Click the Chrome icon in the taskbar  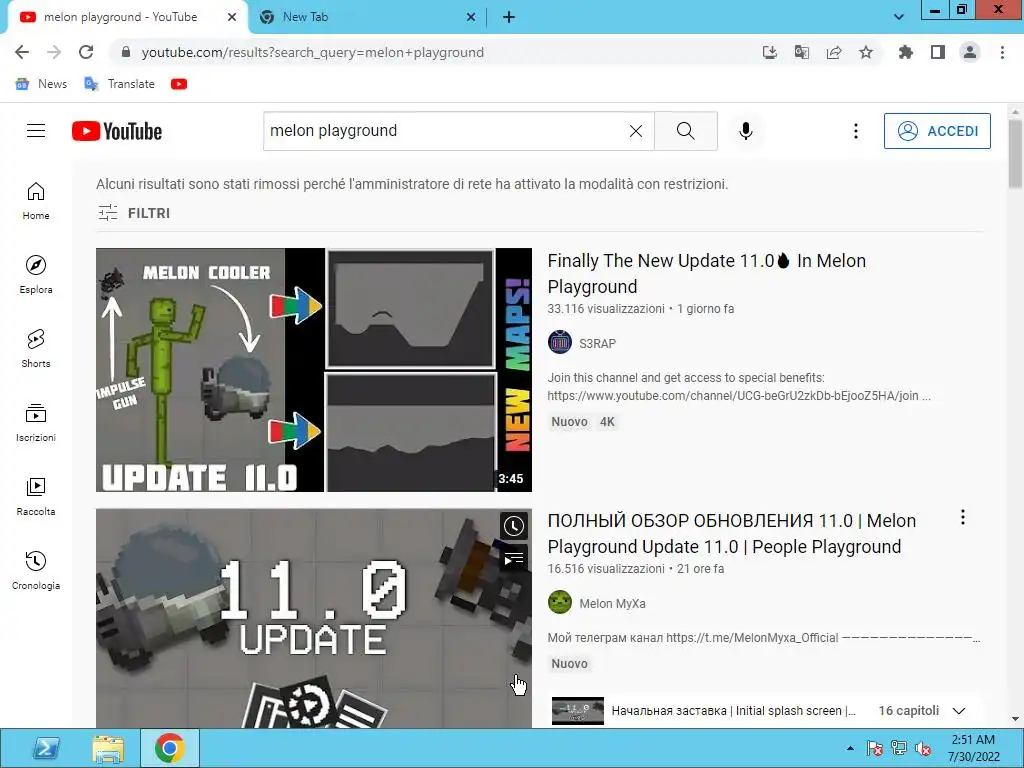[x=170, y=748]
